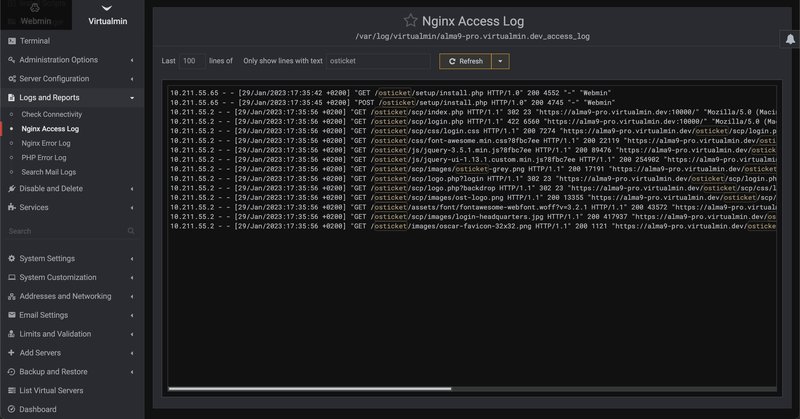The height and width of the screenshot is (419, 800).
Task: Click the Terminal icon in sidebar
Action: (x=11, y=41)
